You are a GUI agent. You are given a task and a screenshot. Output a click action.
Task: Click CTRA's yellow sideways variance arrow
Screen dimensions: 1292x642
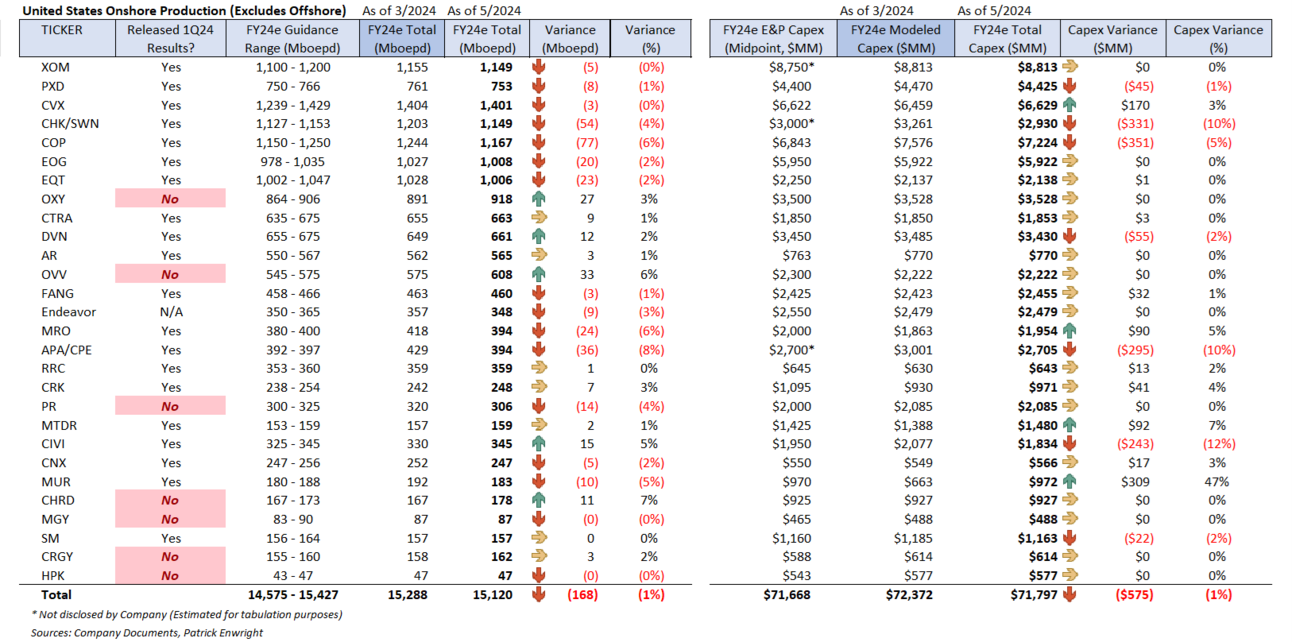[538, 218]
